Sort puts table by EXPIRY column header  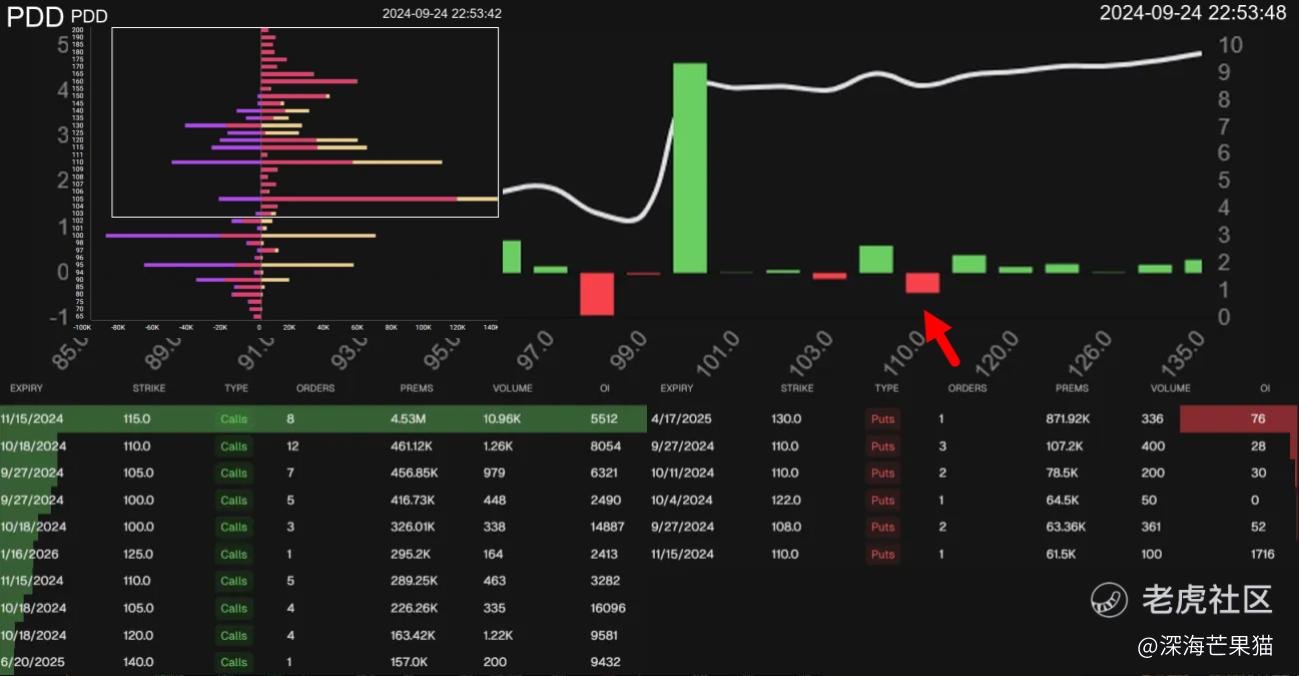(677, 388)
